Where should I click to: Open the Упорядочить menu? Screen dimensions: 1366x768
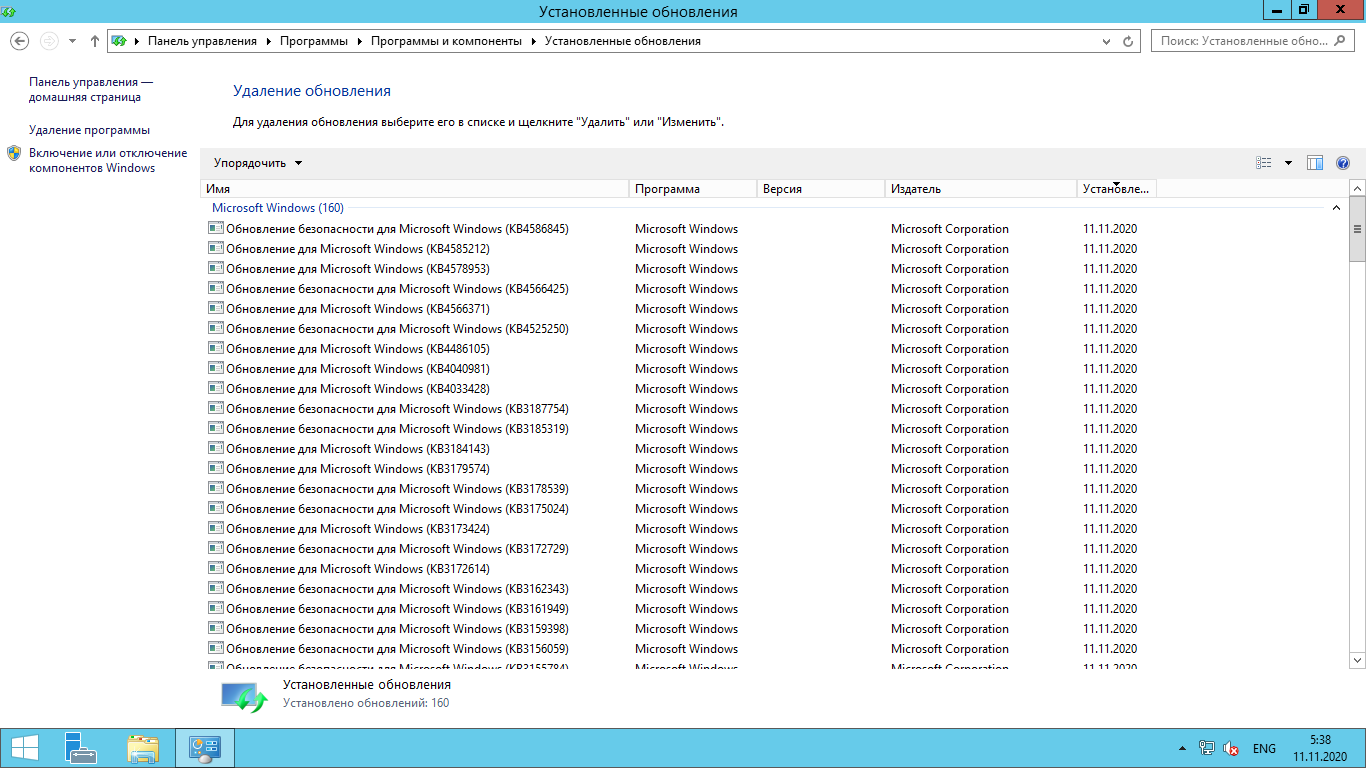coord(258,163)
